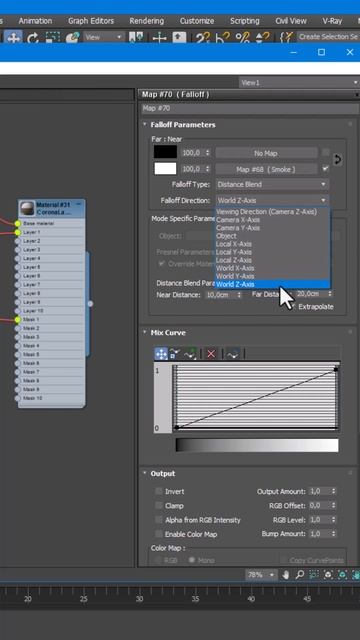Open the View reference coordinate dropdown
The image size is (360, 640).
(104, 37)
